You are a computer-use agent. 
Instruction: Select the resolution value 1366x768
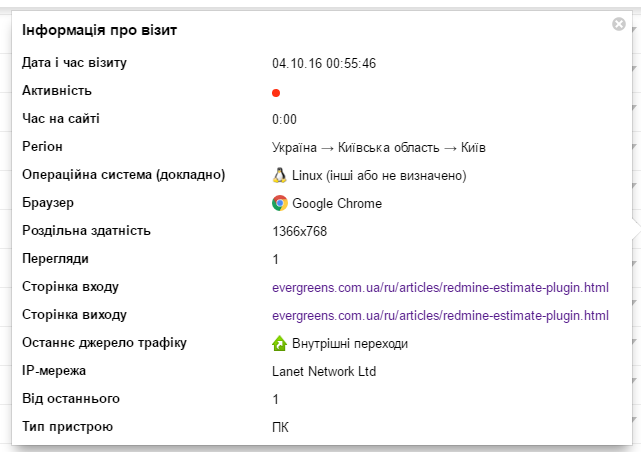pyautogui.click(x=299, y=231)
